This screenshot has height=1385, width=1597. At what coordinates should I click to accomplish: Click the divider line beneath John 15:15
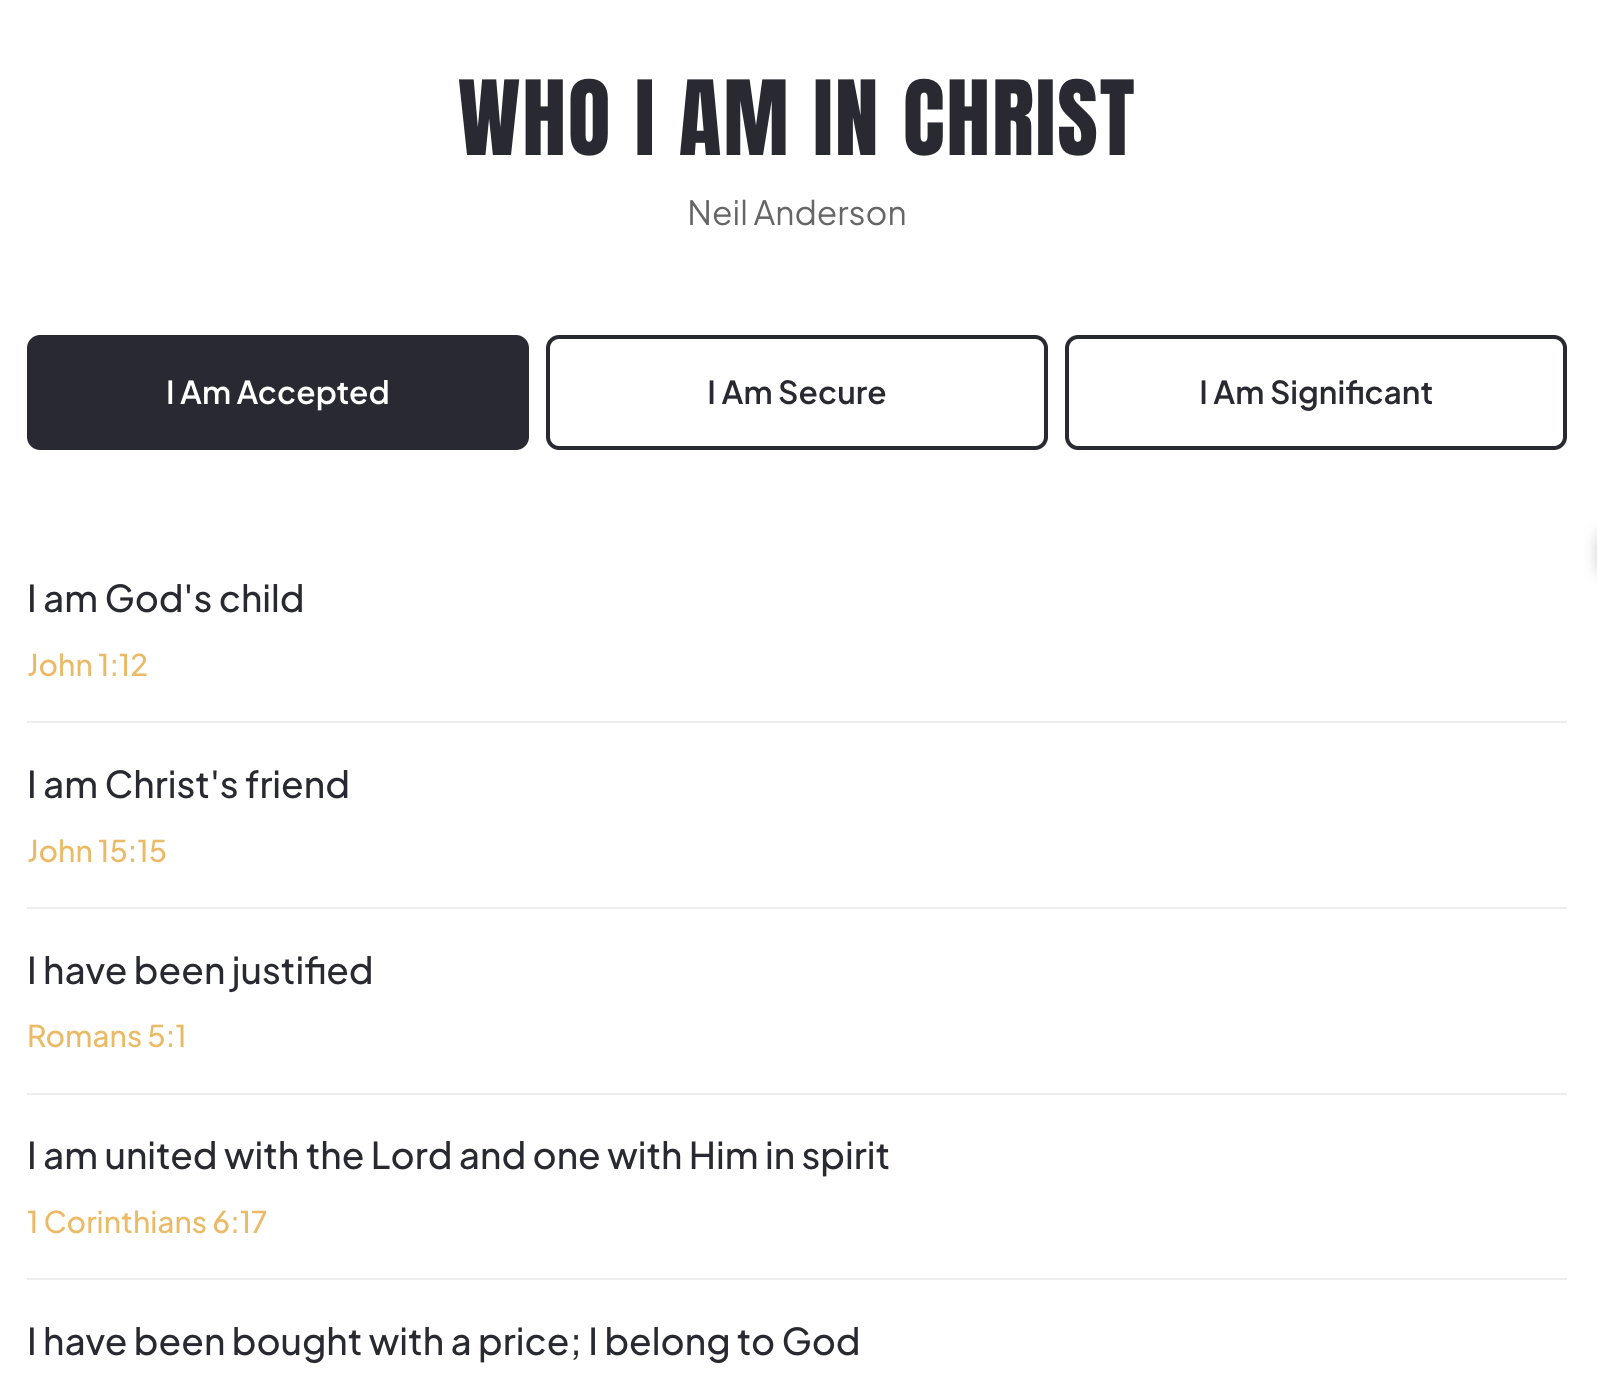[x=796, y=908]
